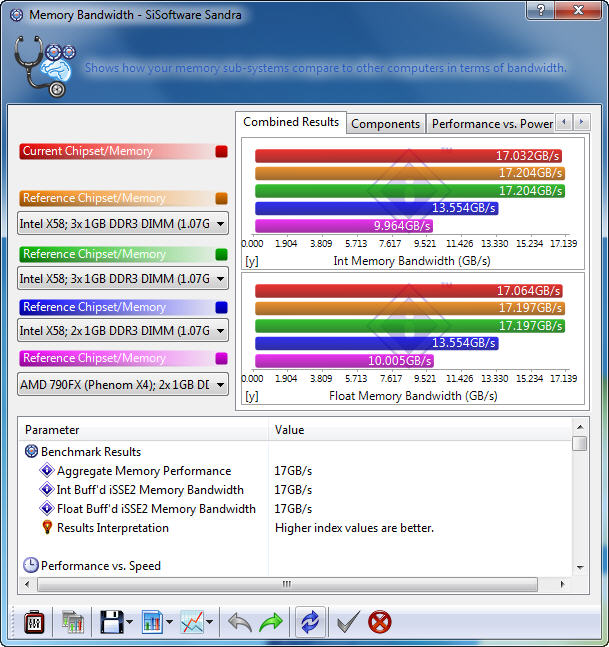Close the Memory Bandwidth window
The width and height of the screenshot is (609, 647).
pos(578,10)
